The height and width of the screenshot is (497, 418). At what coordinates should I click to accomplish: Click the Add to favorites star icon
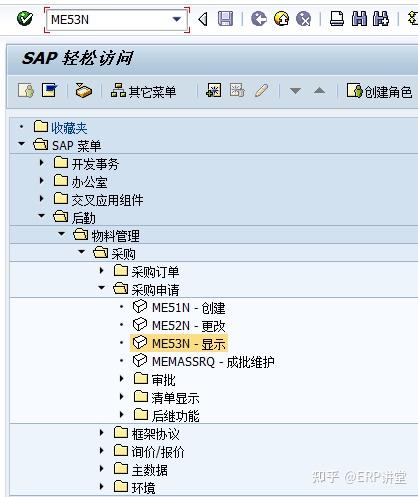213,91
